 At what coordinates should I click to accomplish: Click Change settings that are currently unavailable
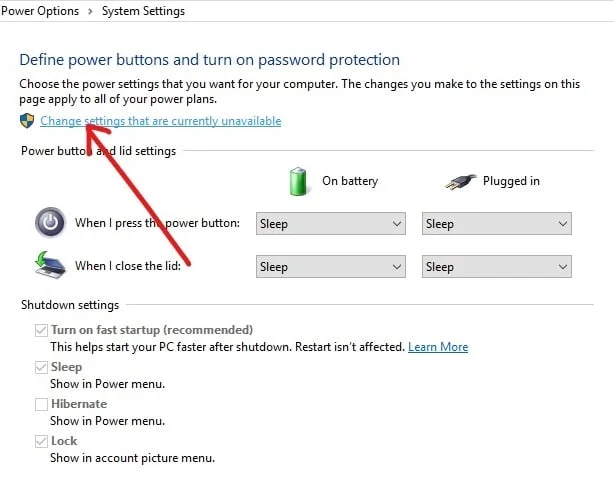pos(160,121)
